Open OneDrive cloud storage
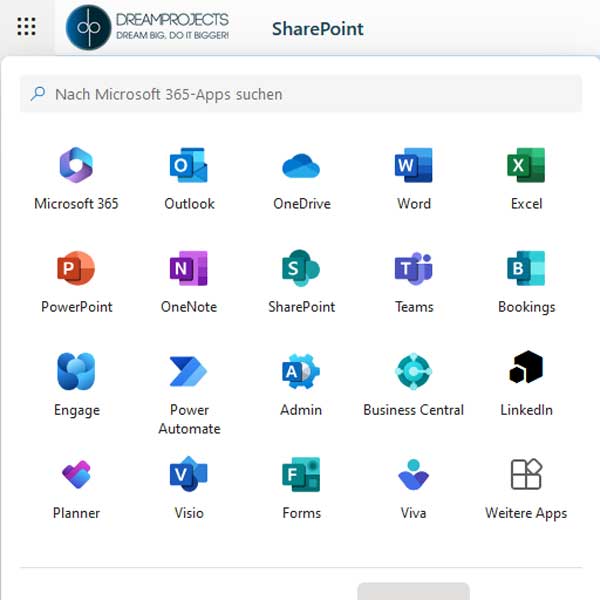The height and width of the screenshot is (600, 600). point(302,179)
